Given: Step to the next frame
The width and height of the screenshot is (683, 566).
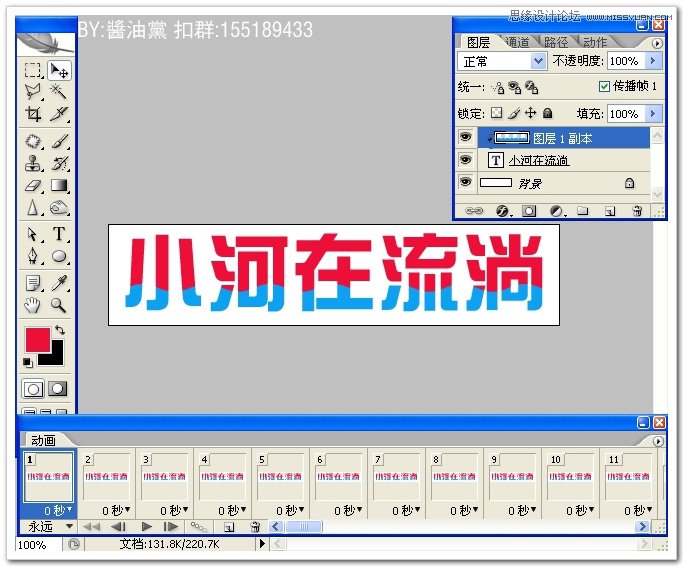Looking at the screenshot, I should pos(171,527).
